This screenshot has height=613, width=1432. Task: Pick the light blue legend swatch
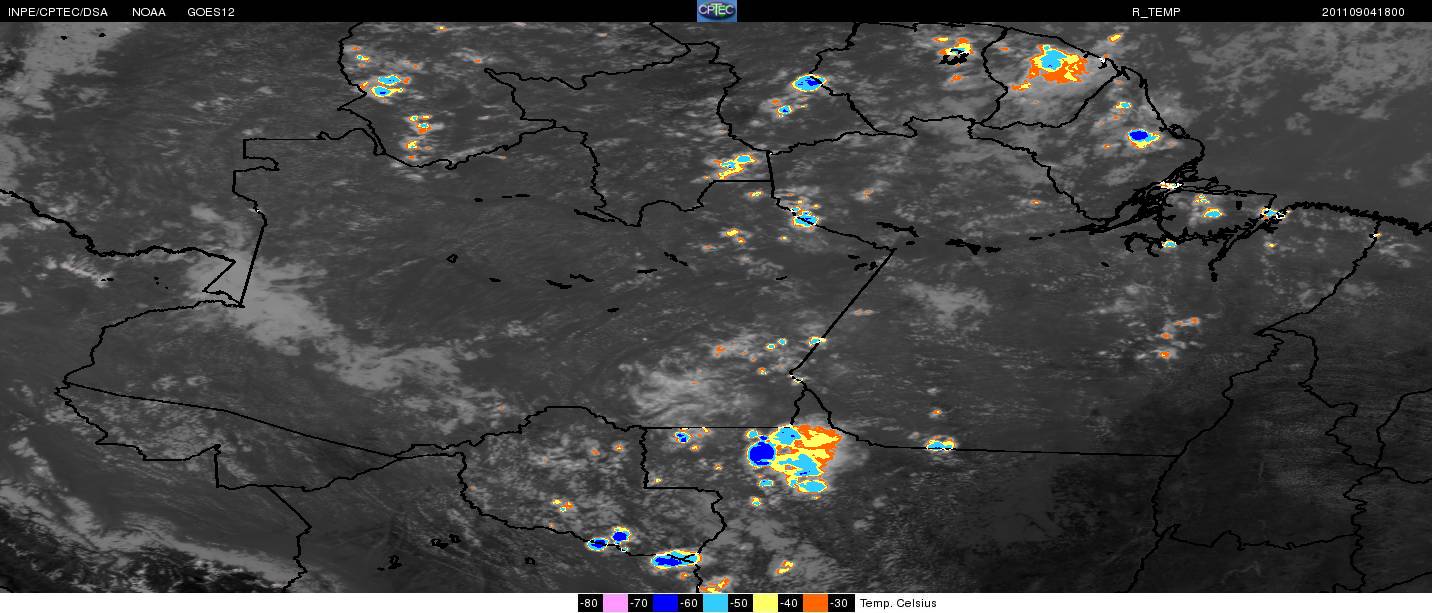[716, 603]
